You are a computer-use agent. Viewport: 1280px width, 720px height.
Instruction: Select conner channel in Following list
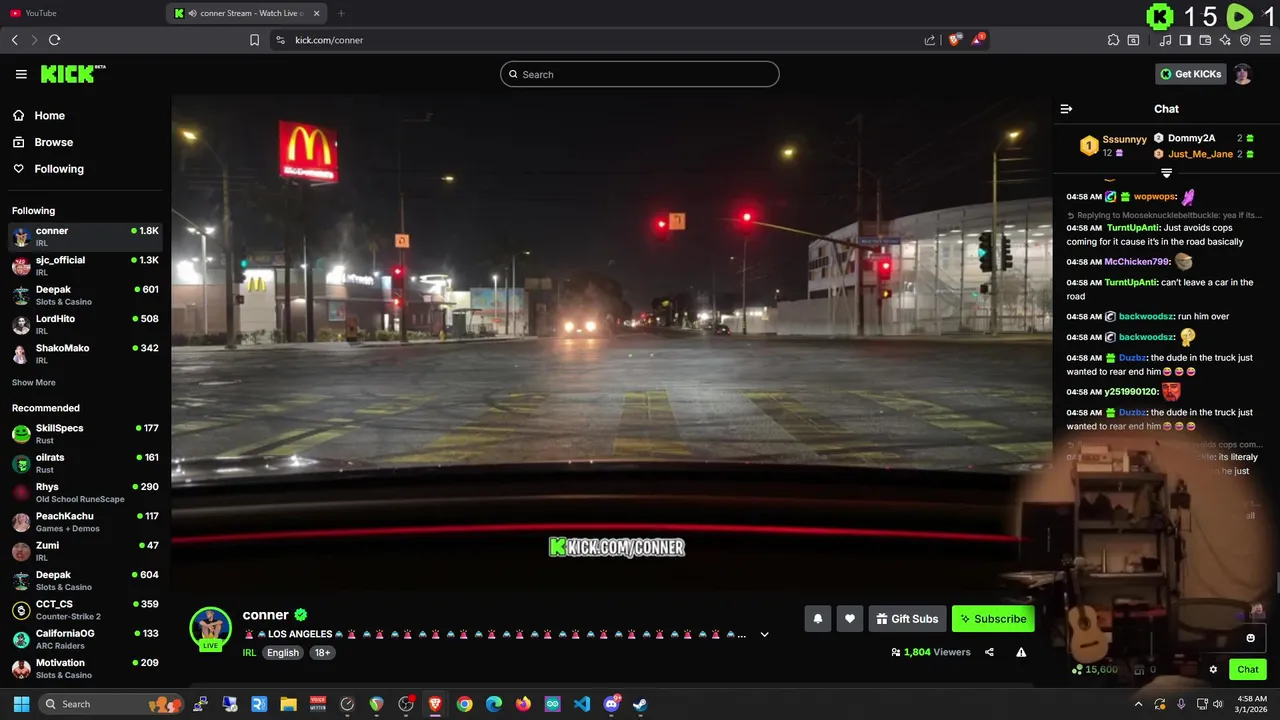click(85, 236)
